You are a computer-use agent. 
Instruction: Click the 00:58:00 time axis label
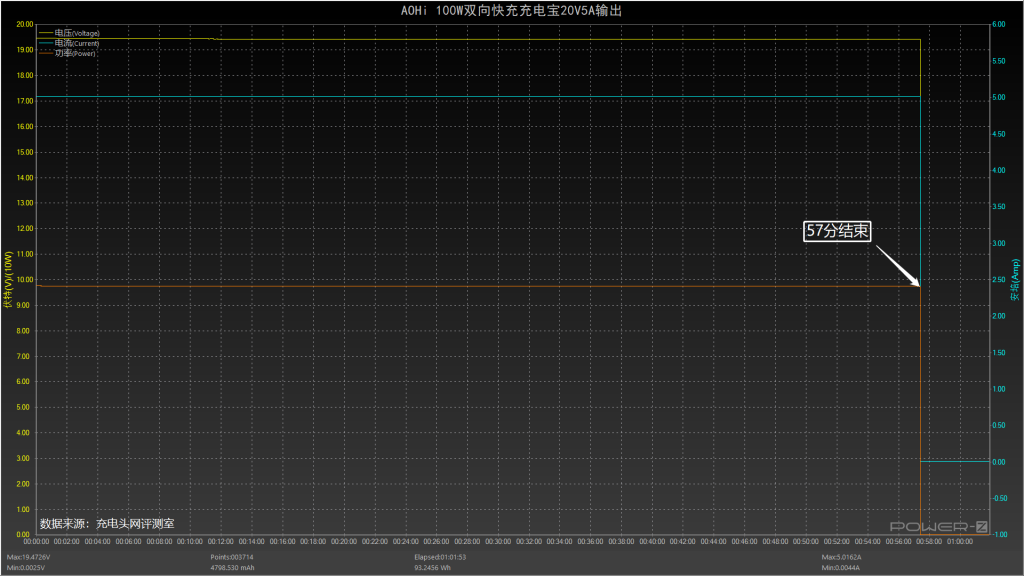coord(929,541)
